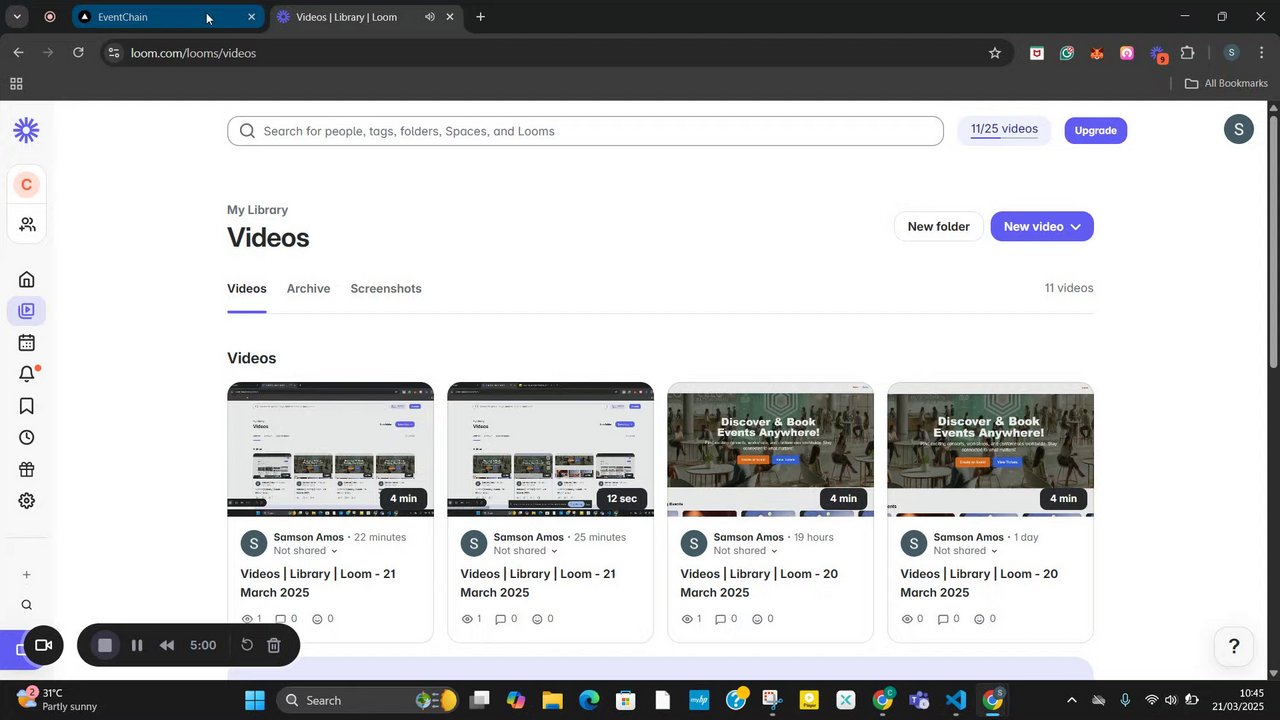This screenshot has width=1280, height=720.
Task: Open the 22 minutes video title link
Action: 318,583
